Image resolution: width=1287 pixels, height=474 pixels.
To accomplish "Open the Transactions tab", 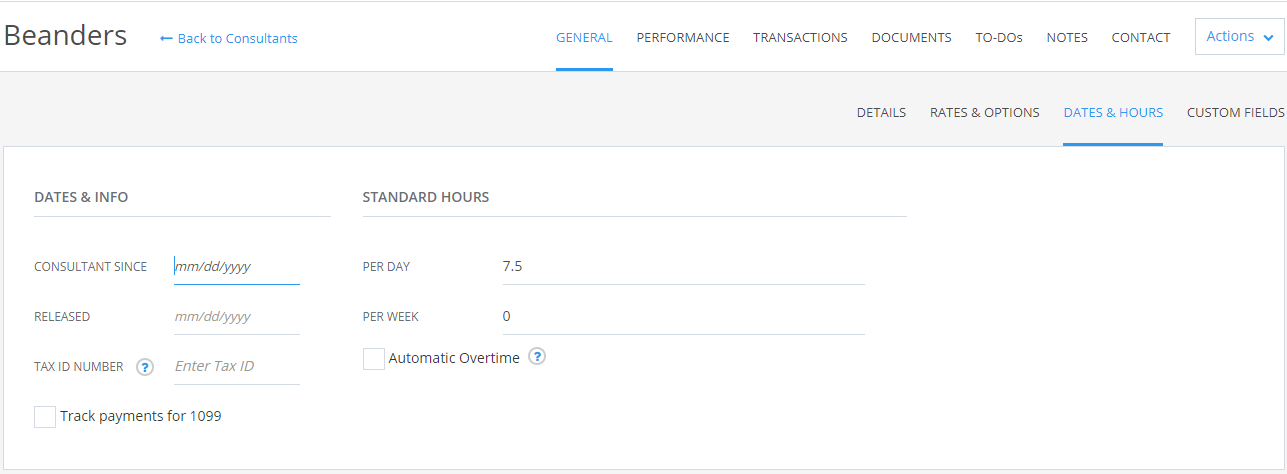I will (x=800, y=38).
